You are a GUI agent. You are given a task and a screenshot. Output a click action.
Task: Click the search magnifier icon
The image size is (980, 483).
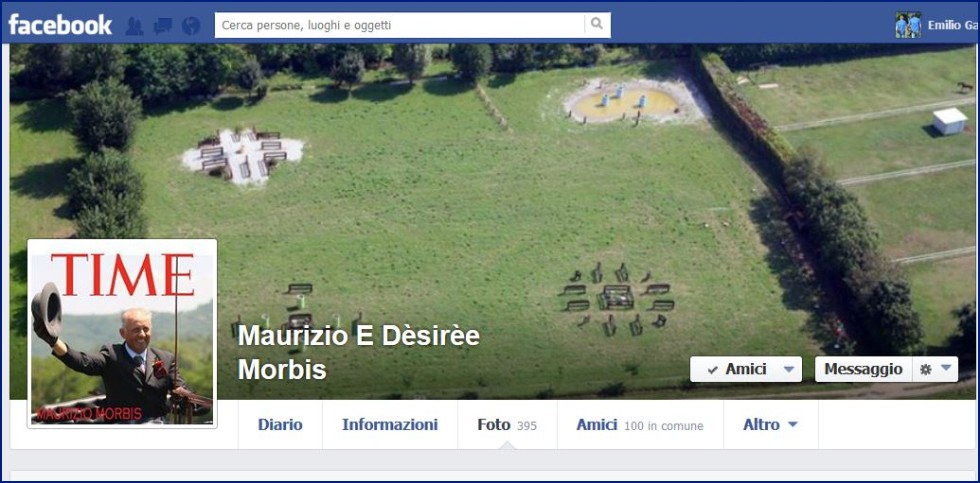[x=597, y=24]
